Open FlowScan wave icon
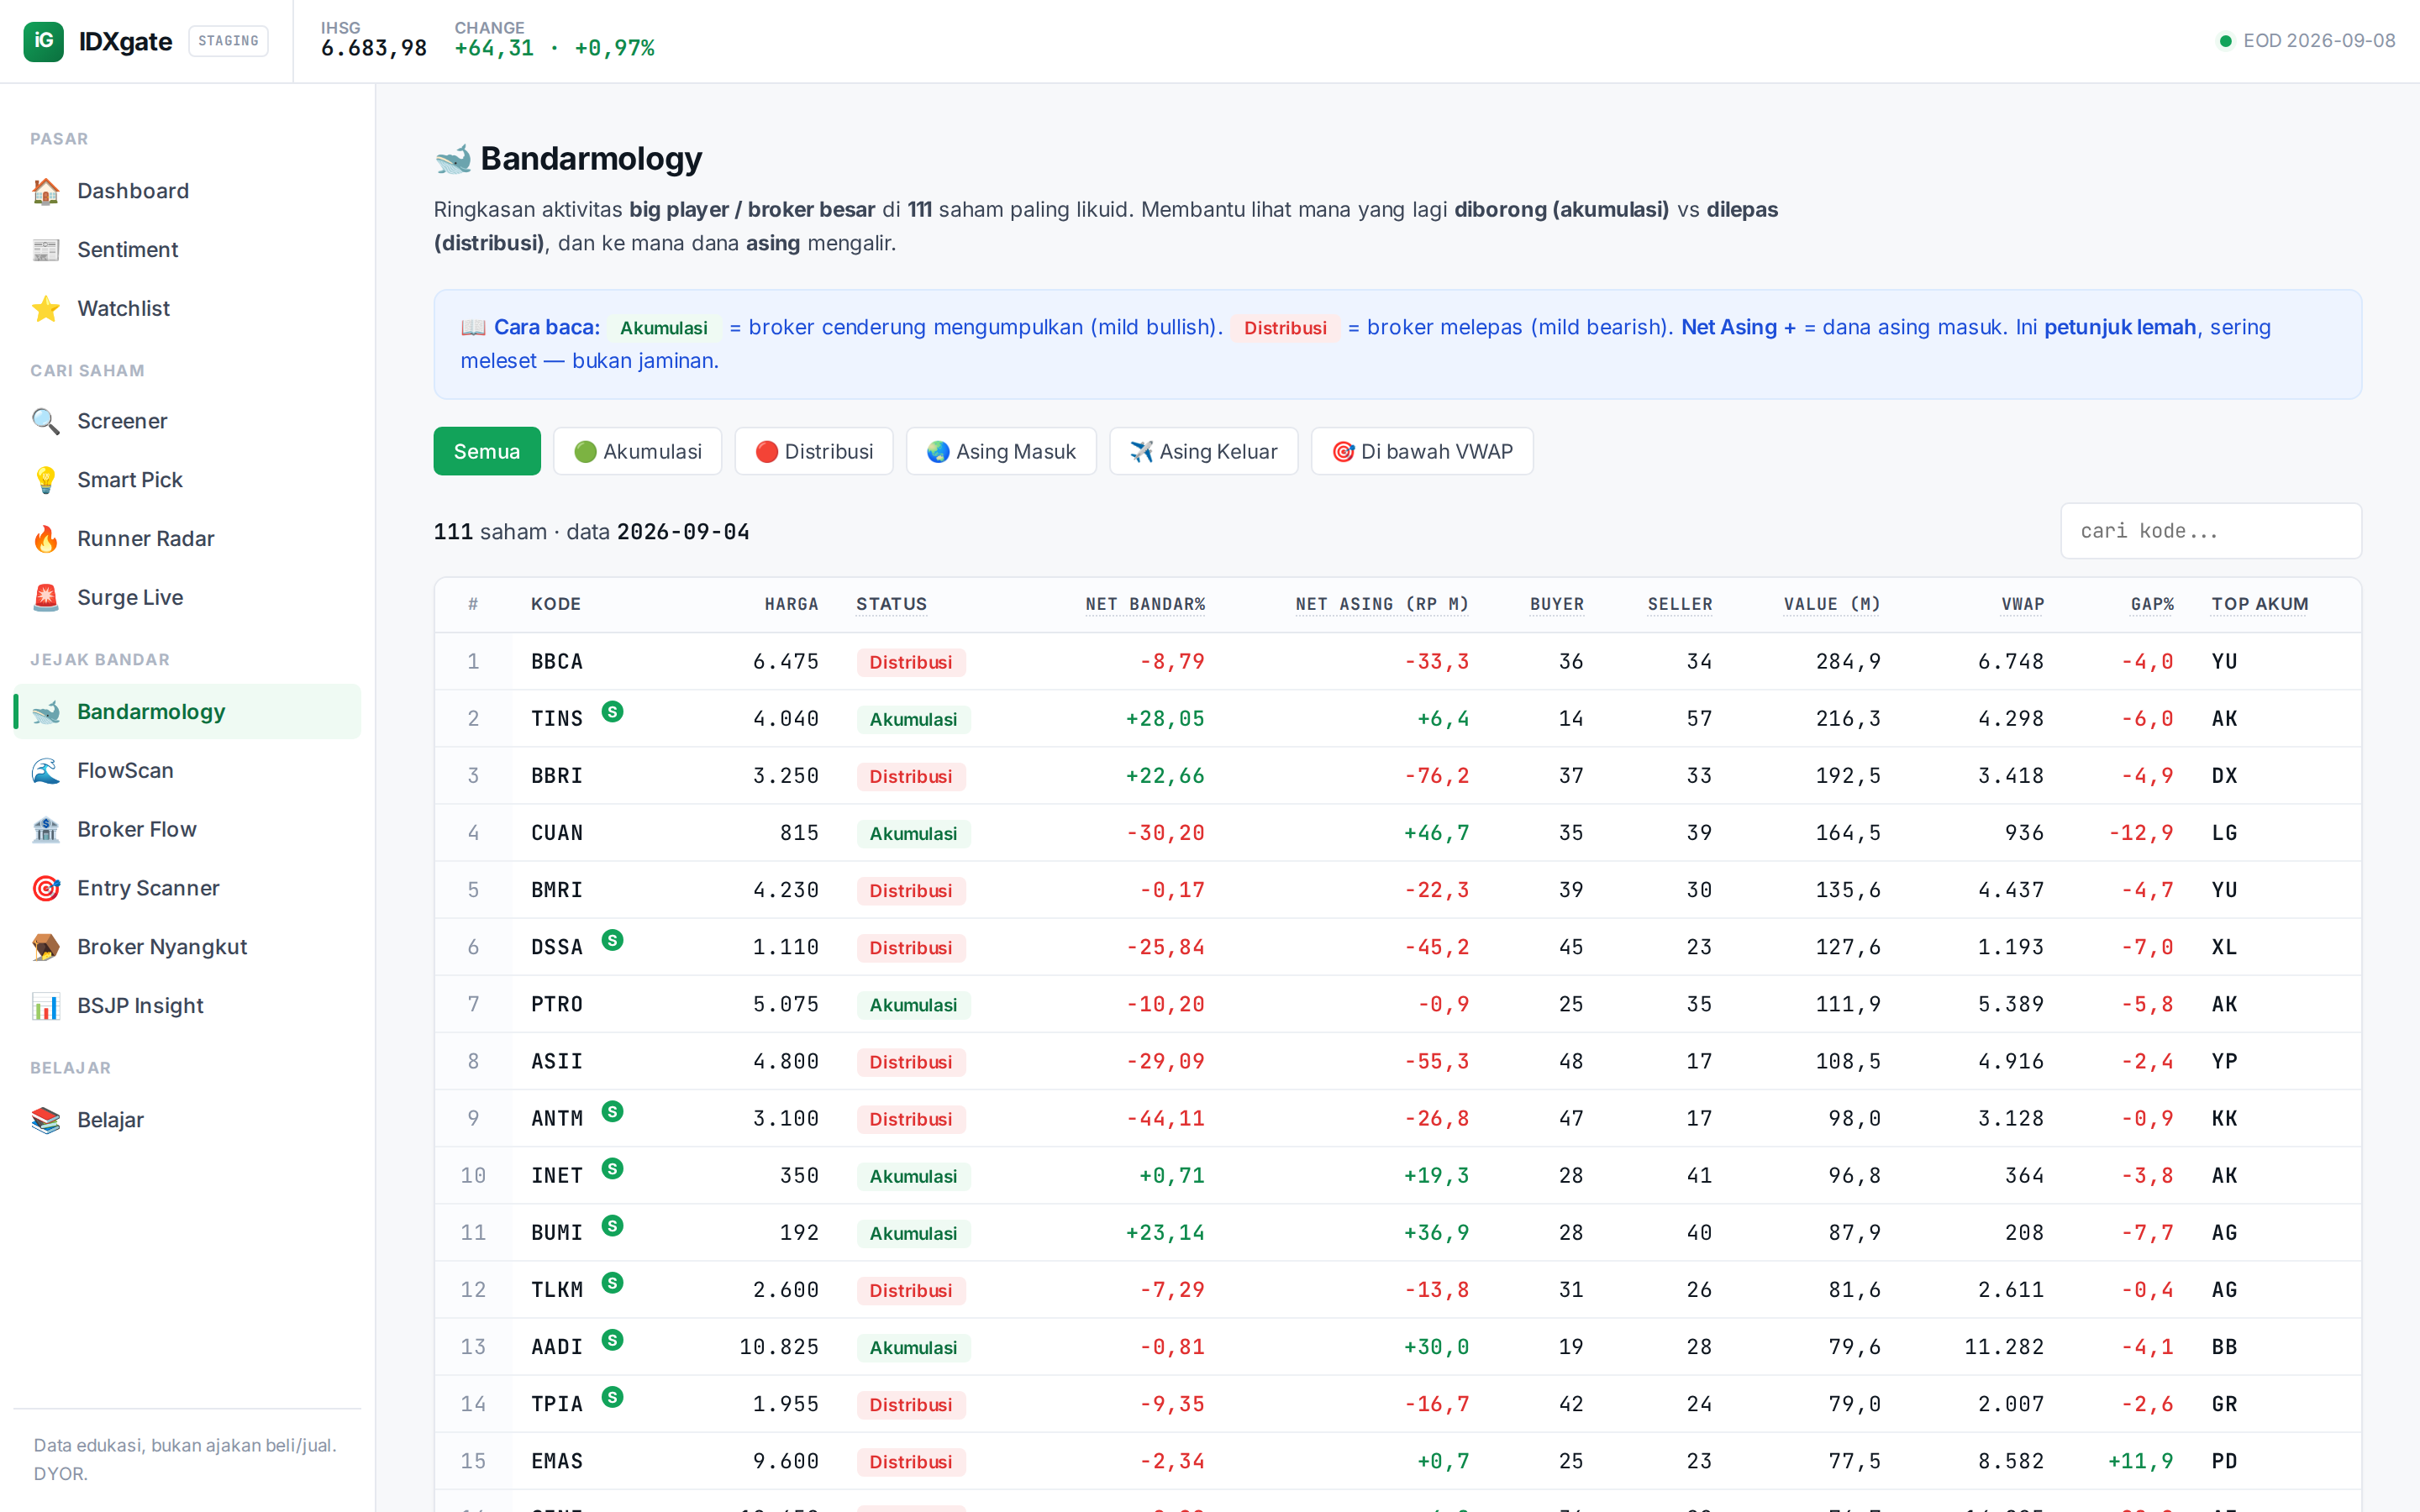Image resolution: width=2420 pixels, height=1512 pixels. (x=46, y=771)
